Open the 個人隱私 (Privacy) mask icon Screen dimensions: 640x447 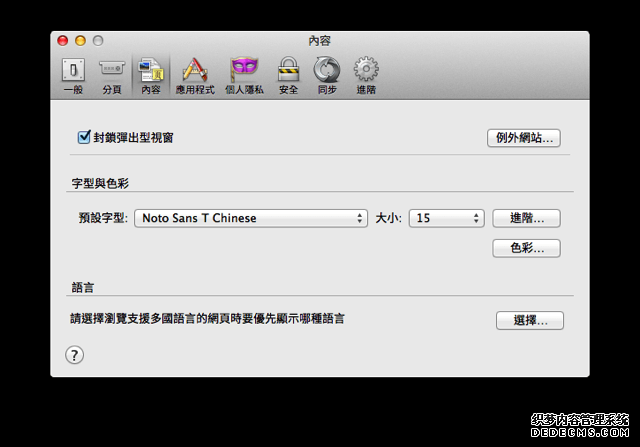244,76
